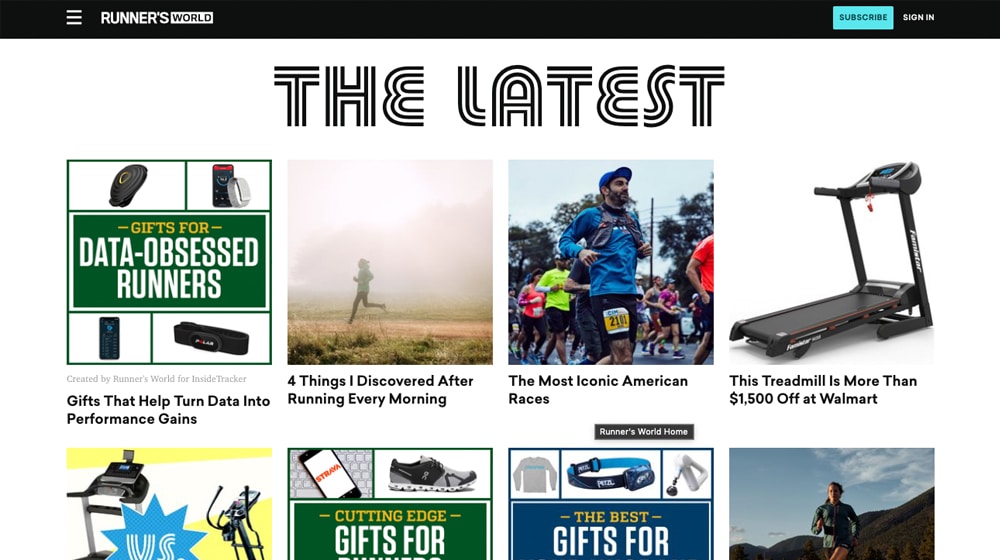The image size is (1000, 560).
Task: Click the Runner's World logo
Action: [x=157, y=18]
